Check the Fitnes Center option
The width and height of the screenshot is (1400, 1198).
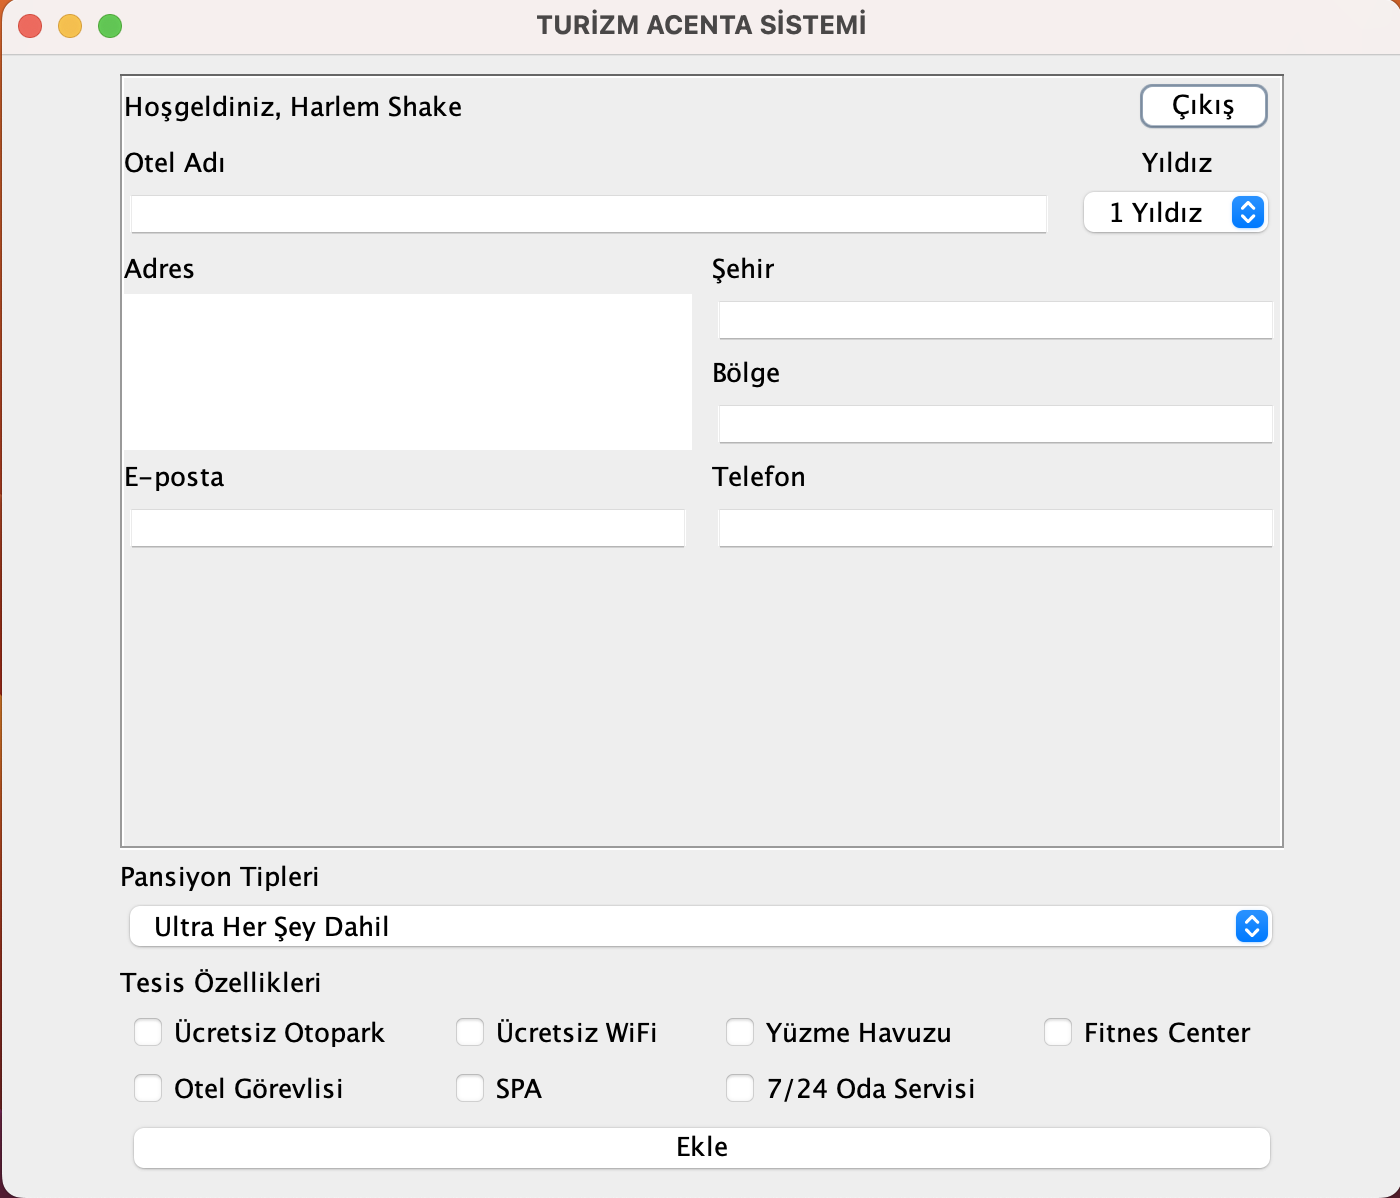pyautogui.click(x=1058, y=1032)
